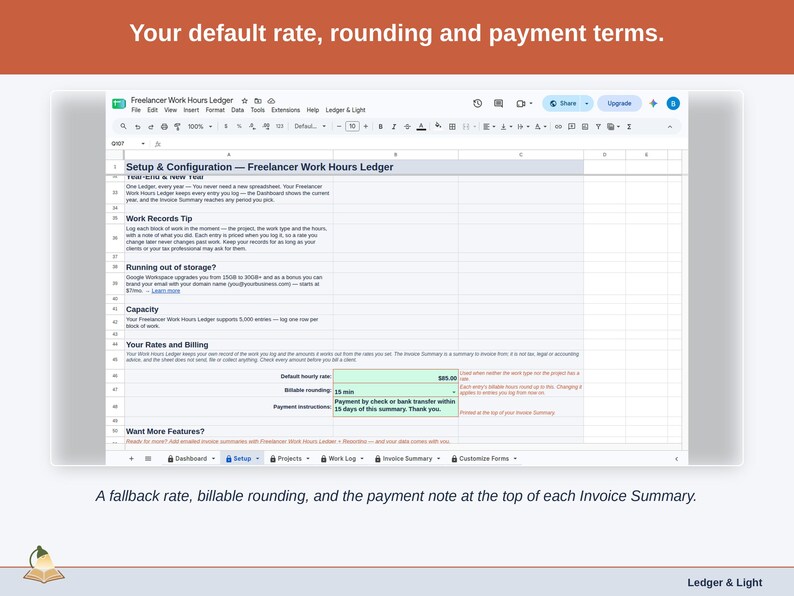Toggle bold formatting

point(380,127)
